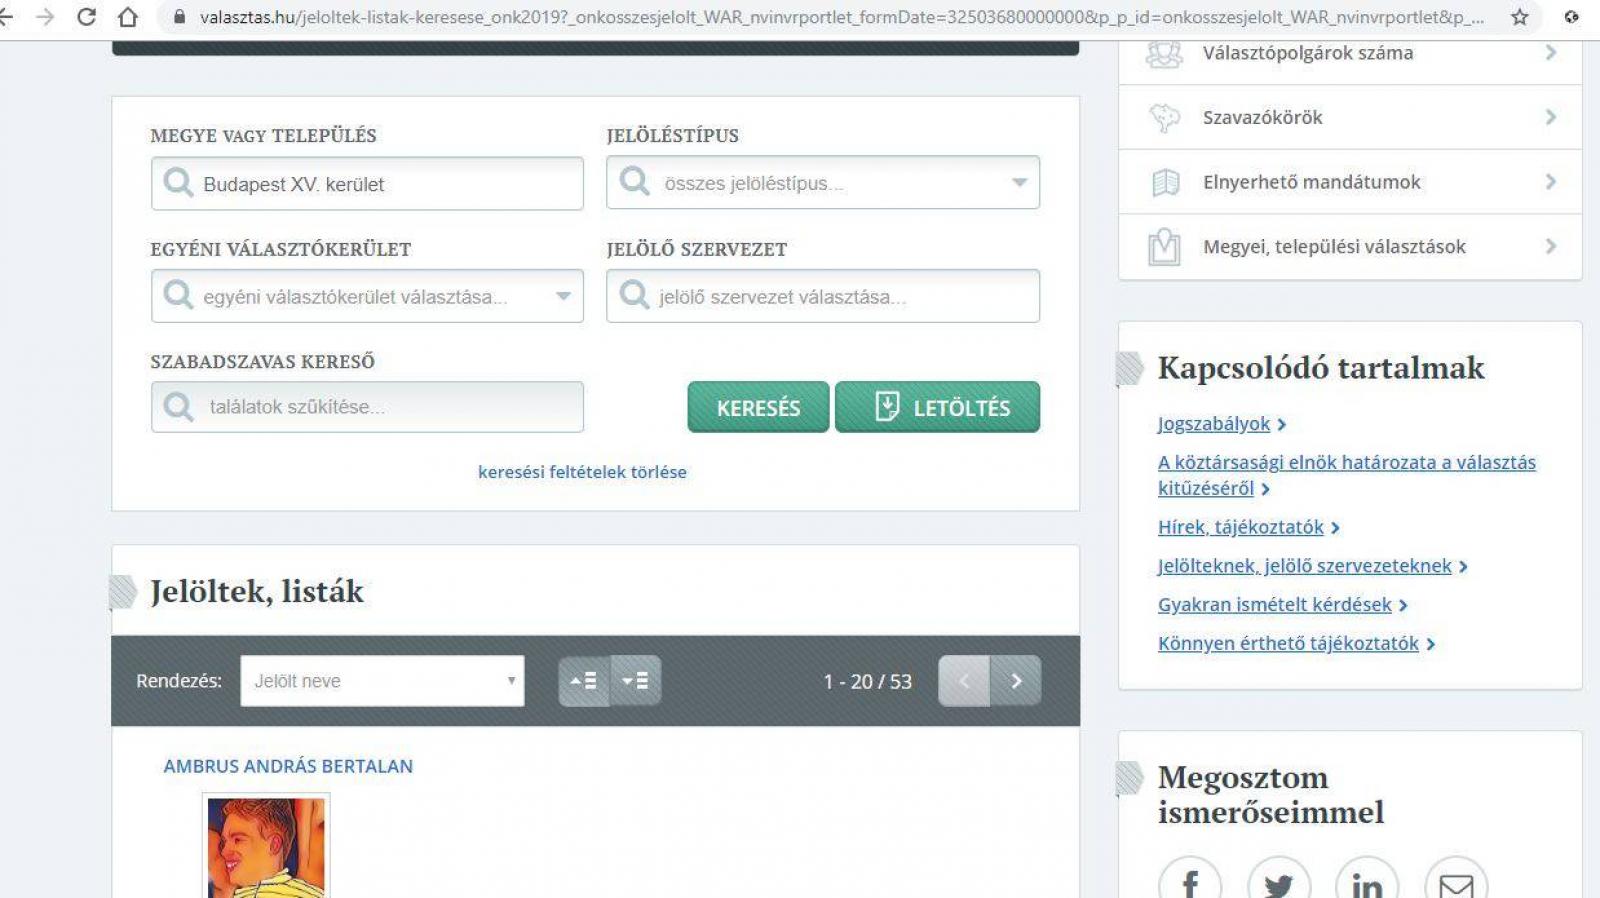Viewport: 1600px width, 898px height.
Task: Click the address bar URL
Action: pos(841,17)
